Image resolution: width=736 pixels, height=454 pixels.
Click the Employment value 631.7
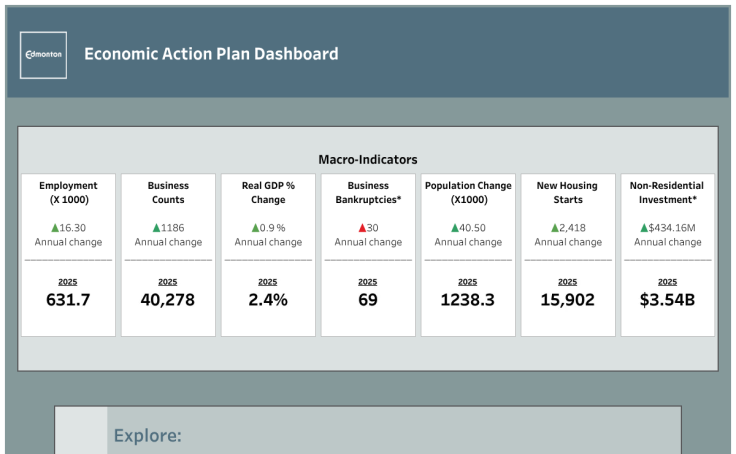tap(68, 300)
